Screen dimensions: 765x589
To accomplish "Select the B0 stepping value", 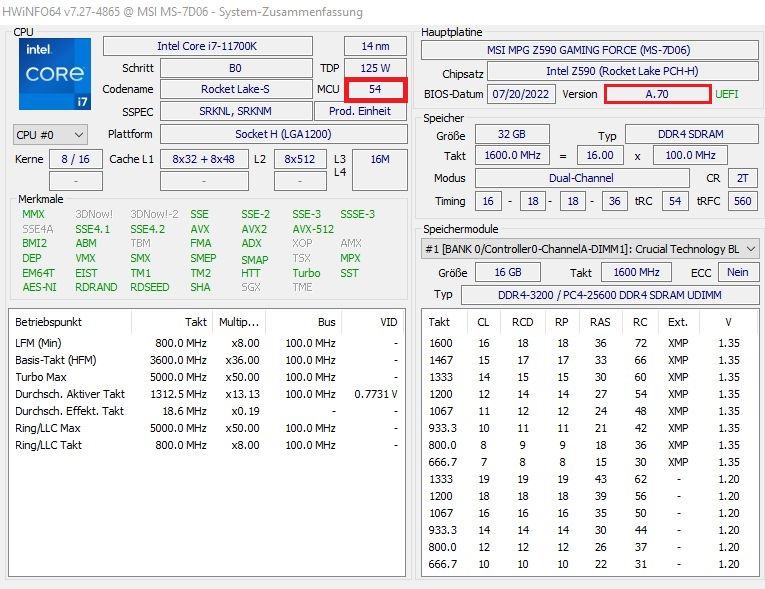I will pos(236,68).
